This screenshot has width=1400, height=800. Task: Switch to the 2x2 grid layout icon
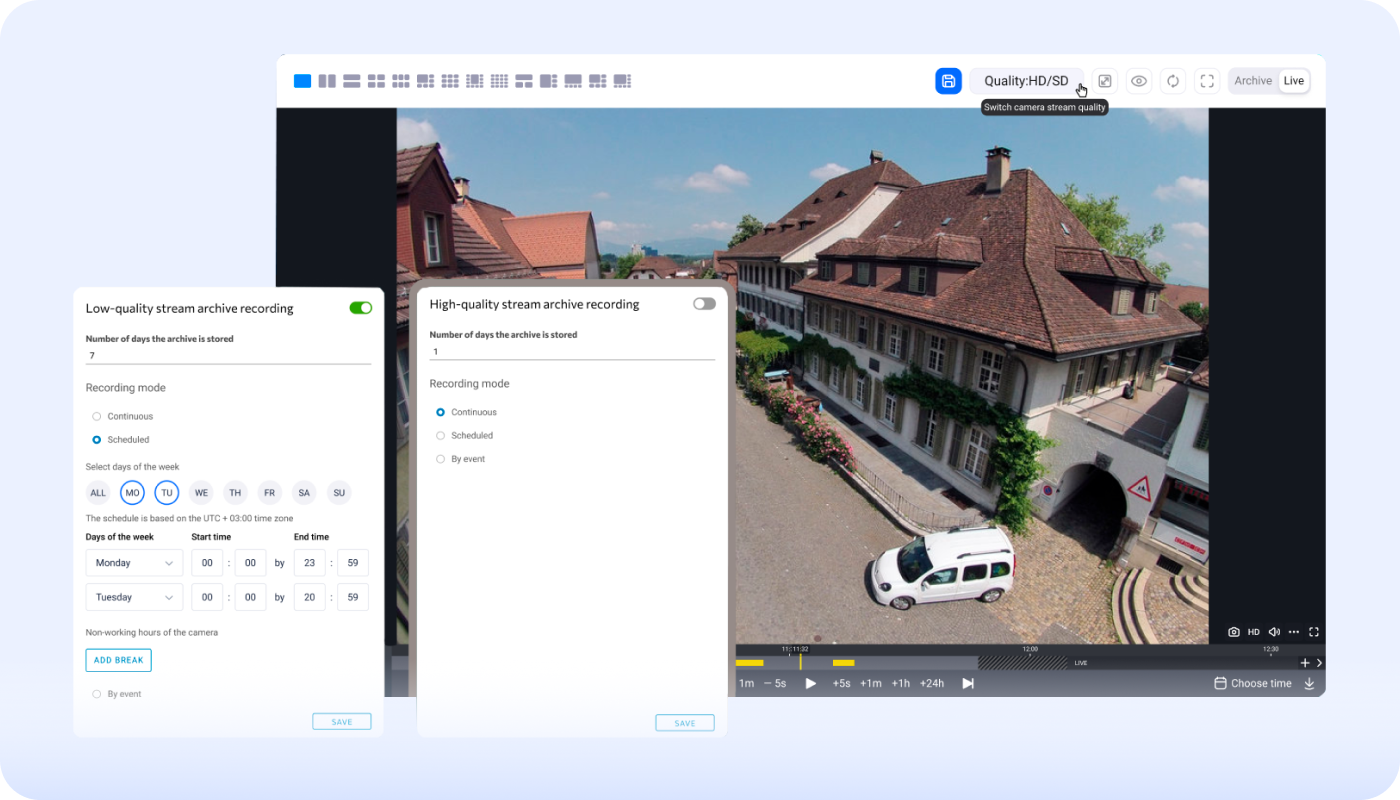click(x=376, y=81)
